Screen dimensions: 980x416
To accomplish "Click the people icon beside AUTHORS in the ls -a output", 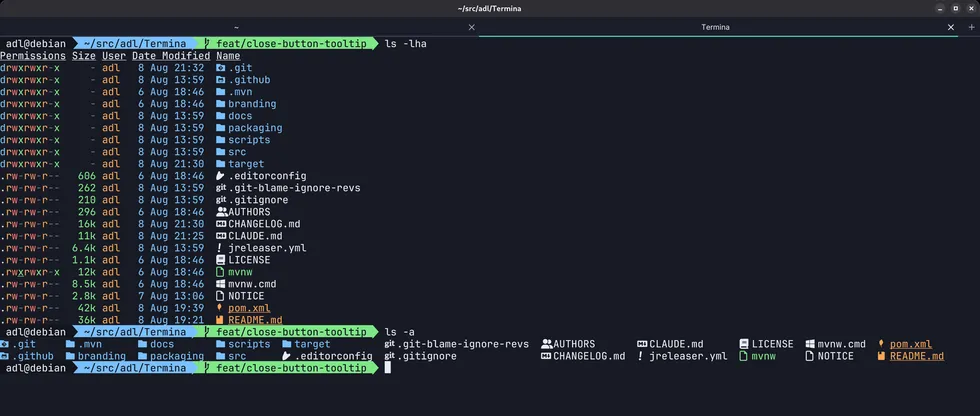I will tap(547, 344).
